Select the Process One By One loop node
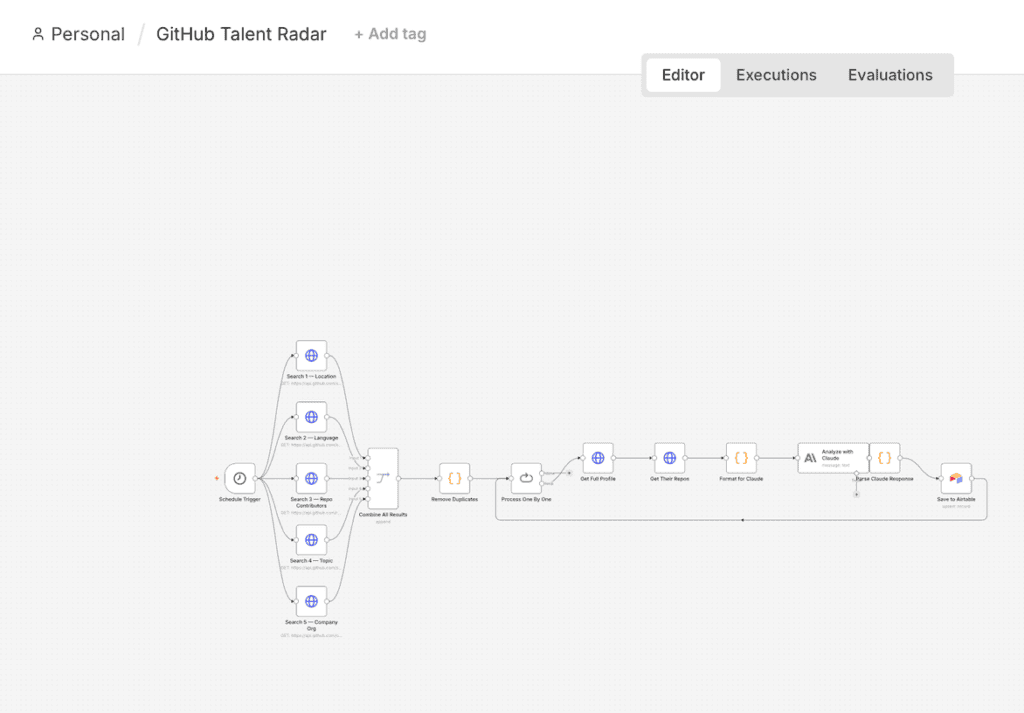1024x713 pixels. [x=526, y=479]
